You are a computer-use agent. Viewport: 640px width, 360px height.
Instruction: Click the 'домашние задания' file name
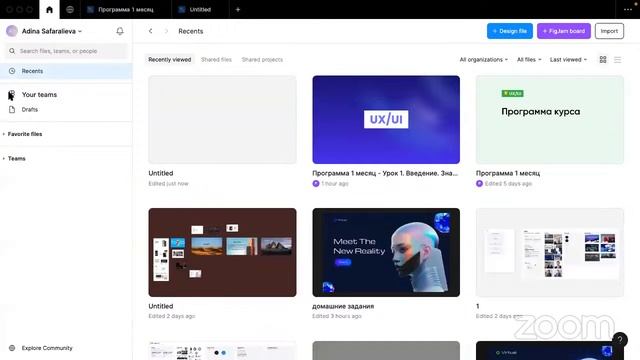(x=343, y=306)
